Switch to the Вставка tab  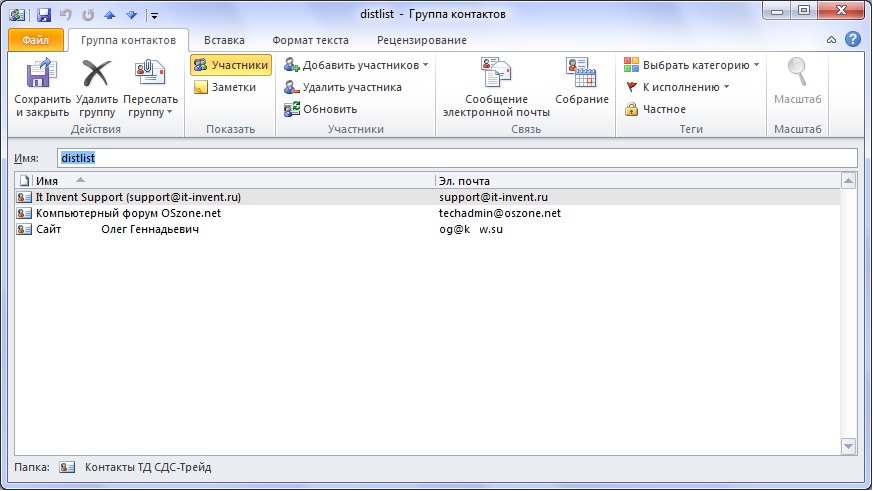224,40
